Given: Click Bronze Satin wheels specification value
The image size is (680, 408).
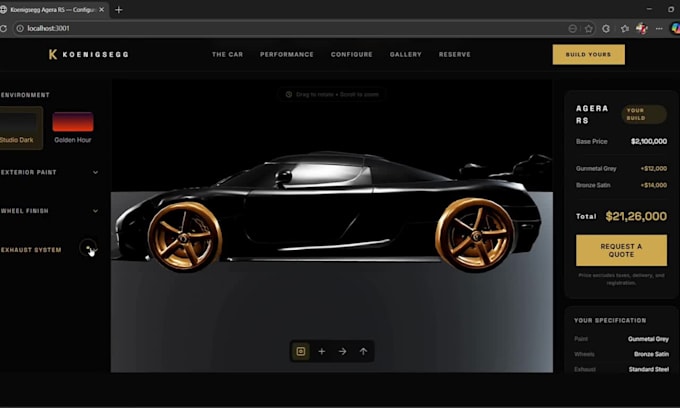Looking at the screenshot, I should click(x=651, y=354).
